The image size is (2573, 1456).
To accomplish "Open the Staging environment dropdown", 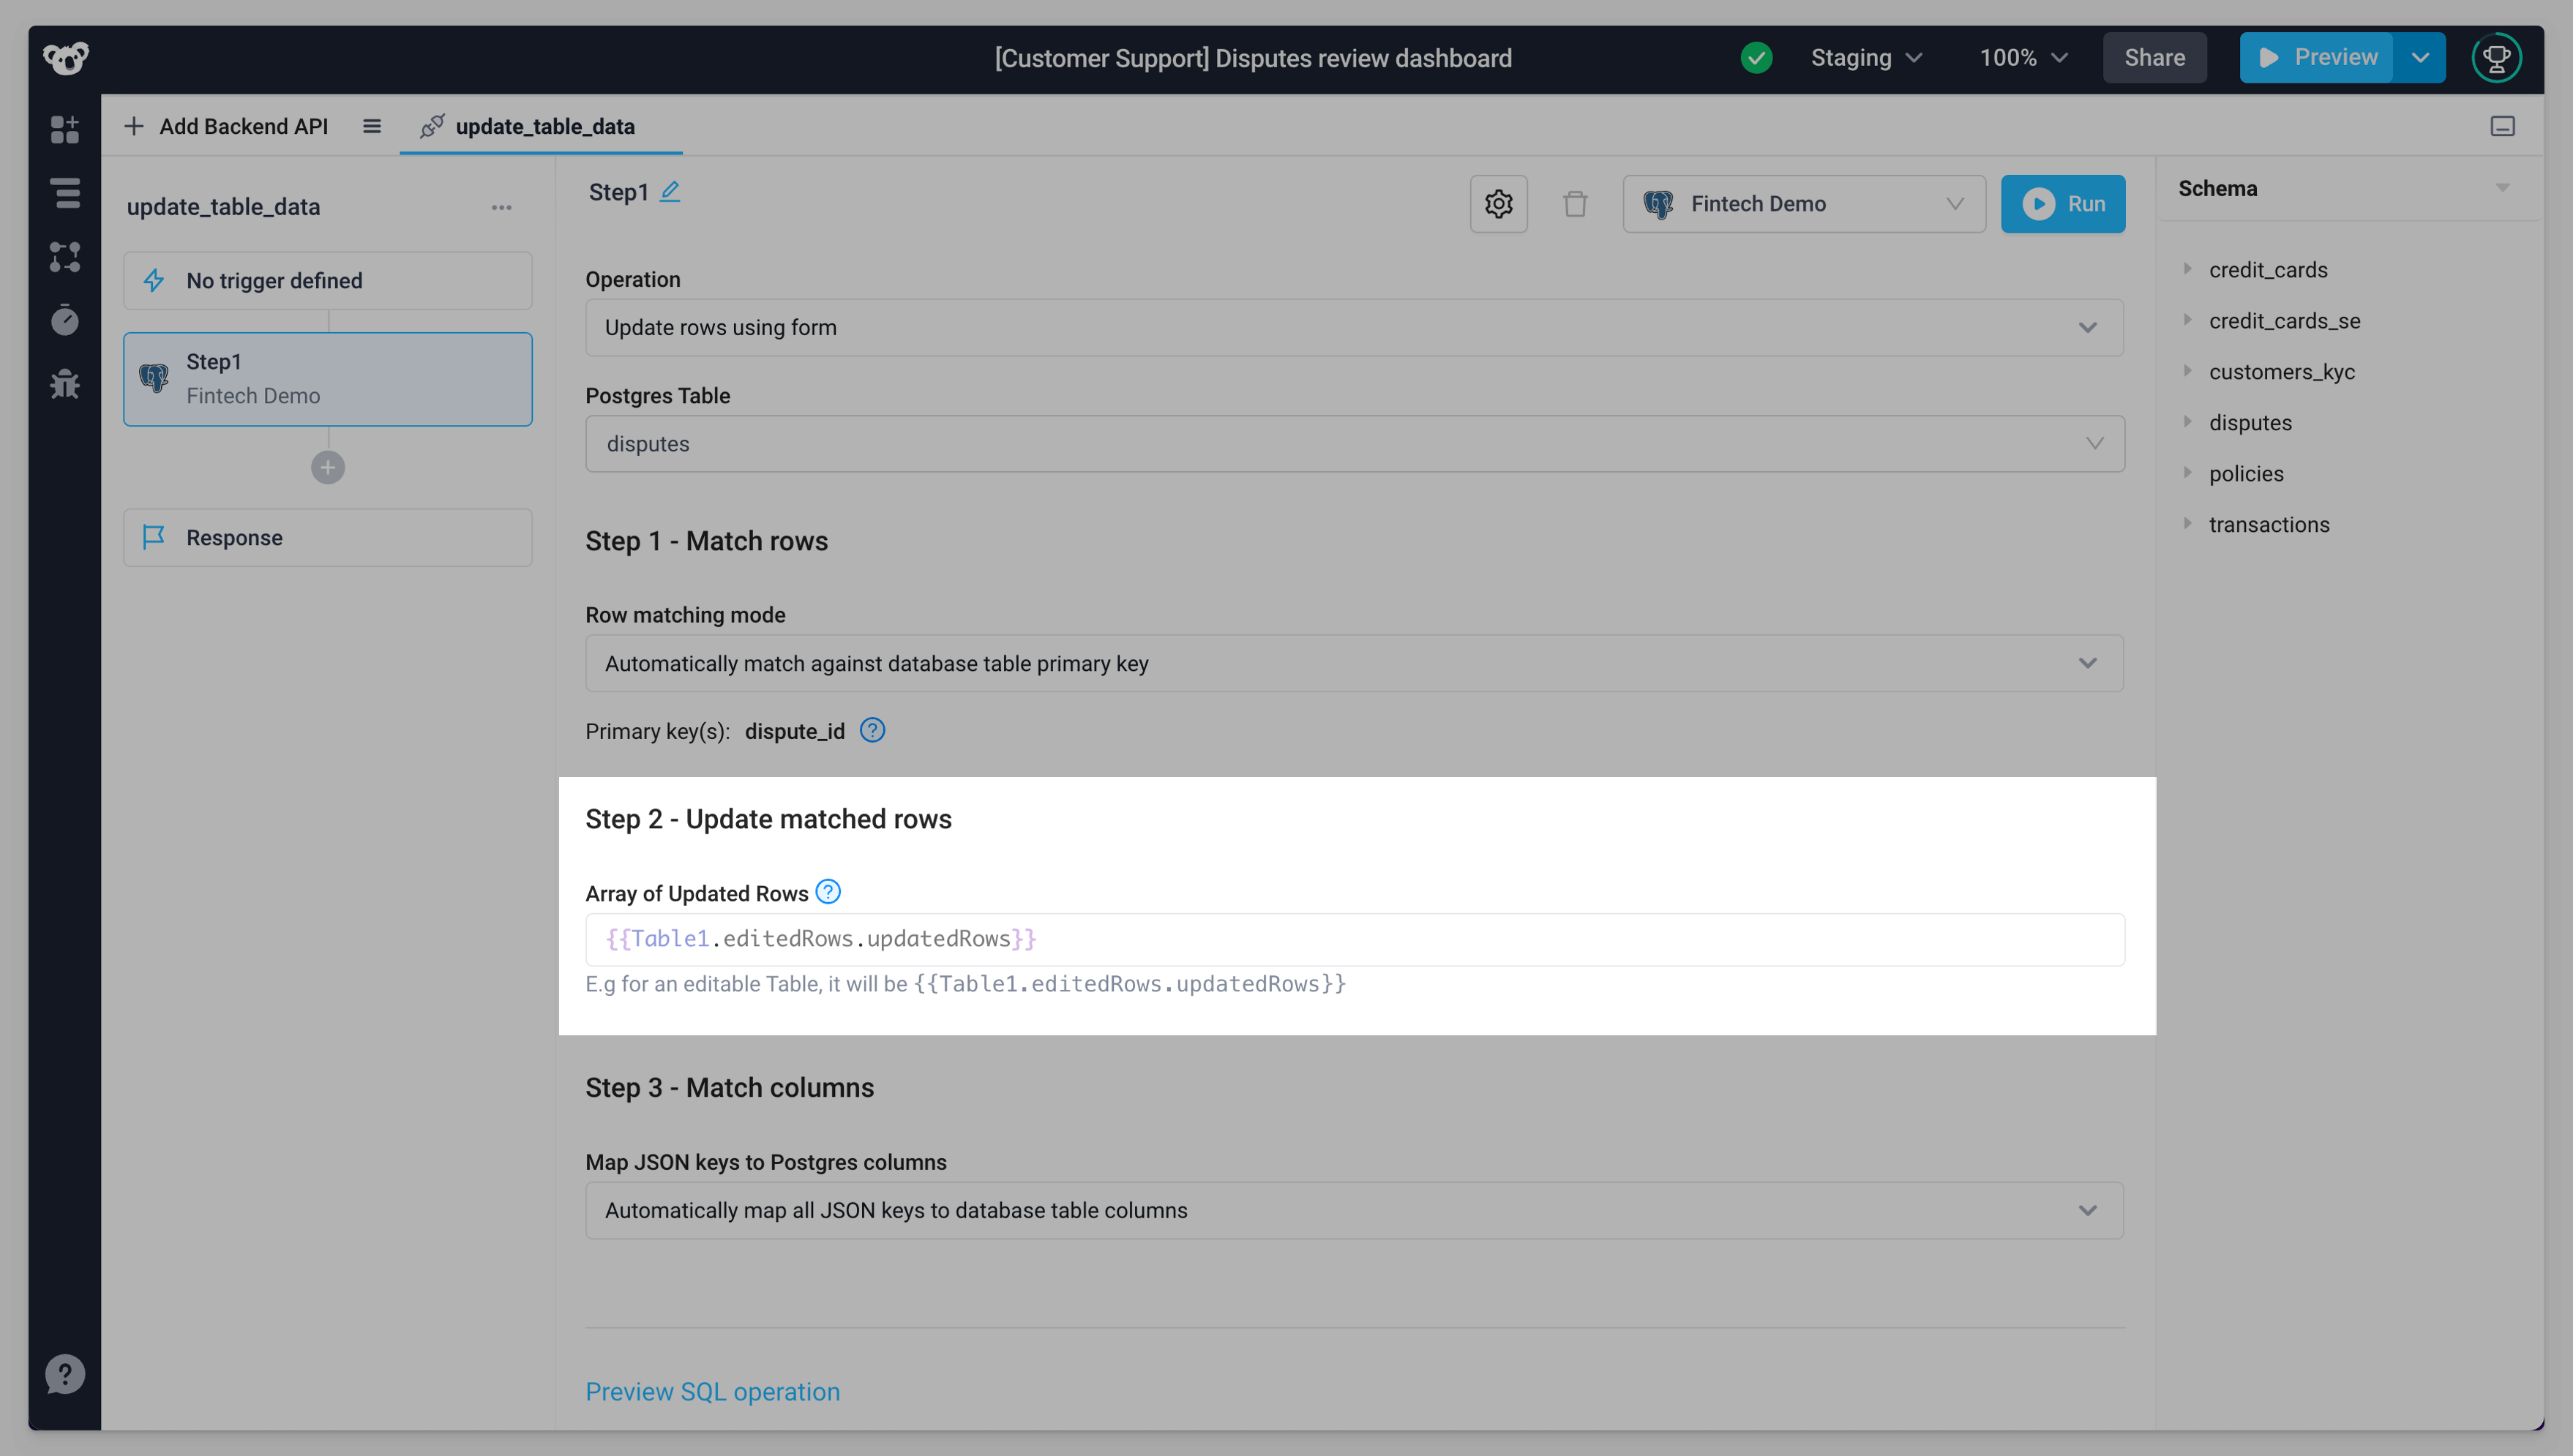I will 1866,58.
